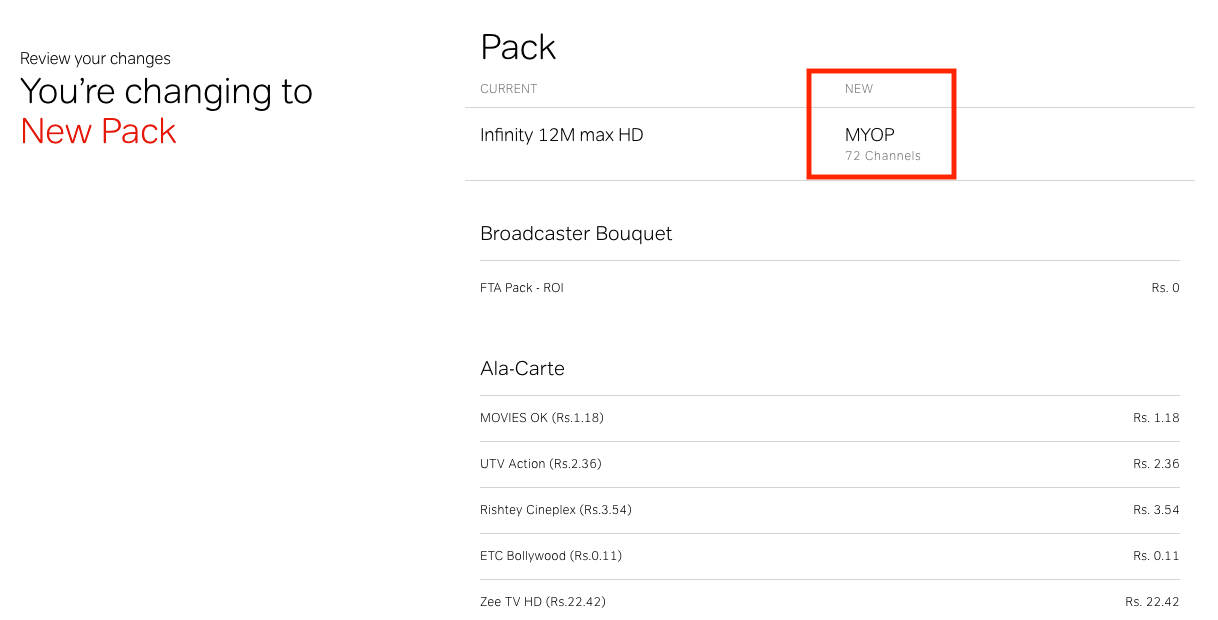The width and height of the screenshot is (1218, 620).
Task: Click the Broadcaster Bouquet section heading
Action: pos(576,233)
